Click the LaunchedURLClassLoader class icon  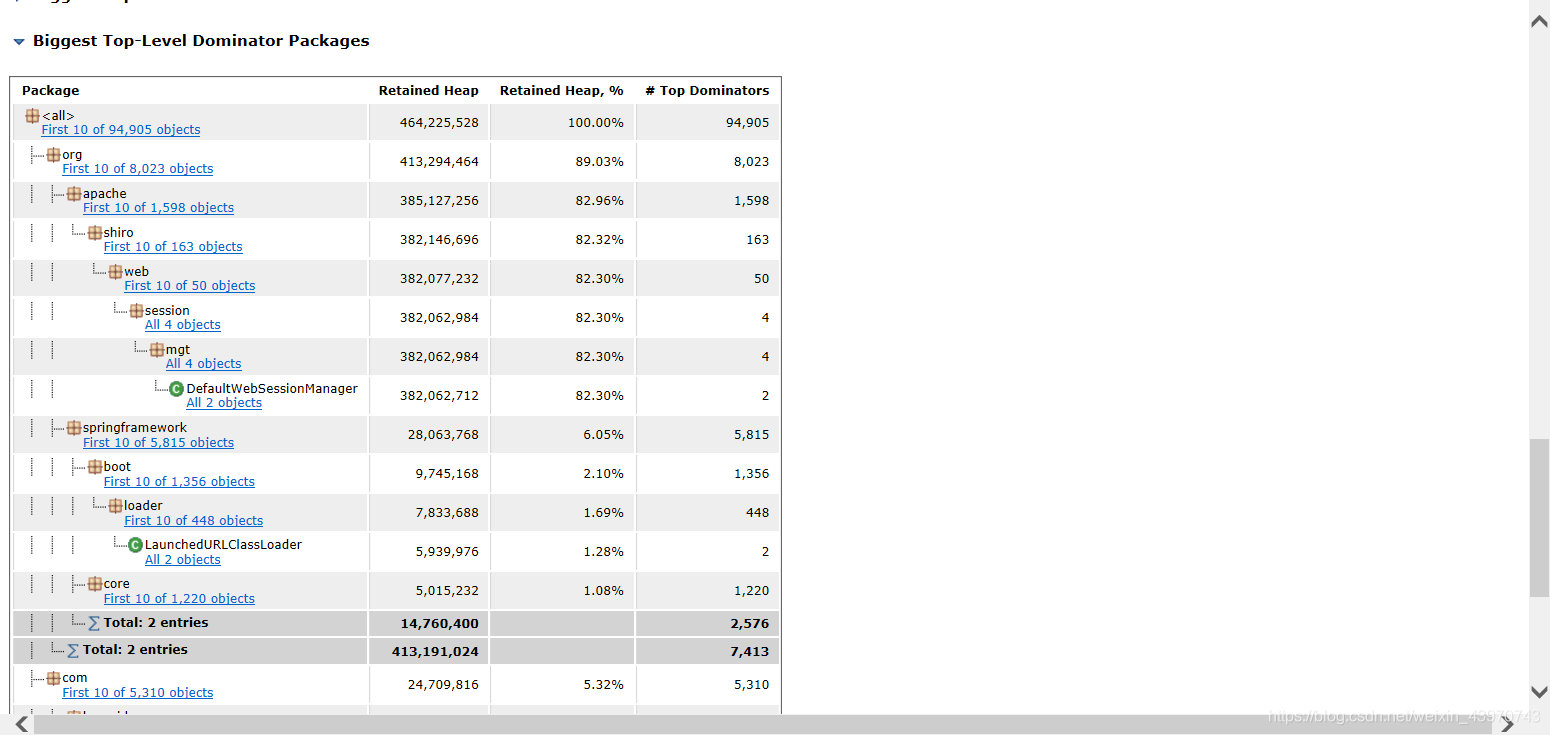click(x=136, y=545)
